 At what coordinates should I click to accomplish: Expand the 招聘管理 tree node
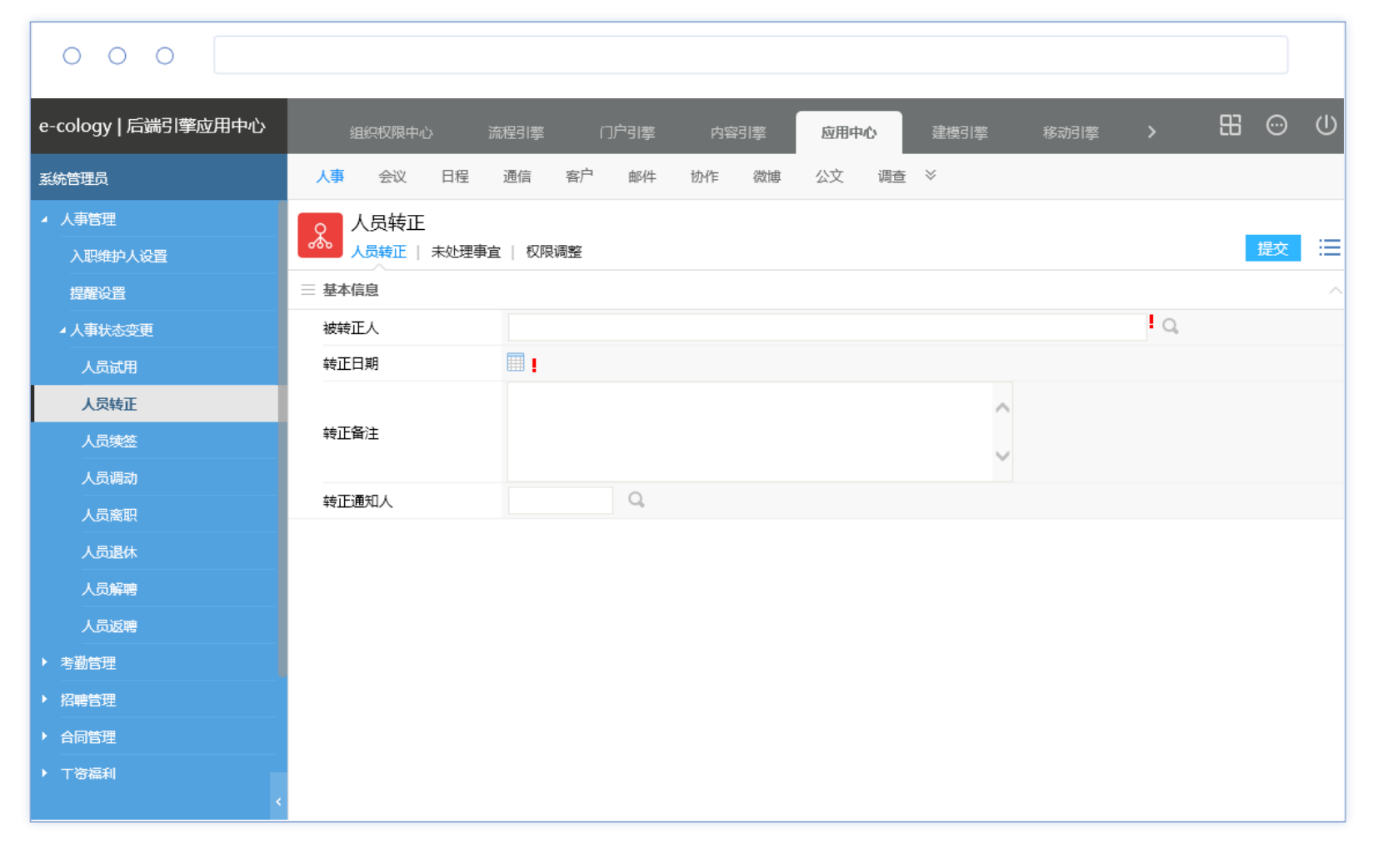click(x=45, y=699)
